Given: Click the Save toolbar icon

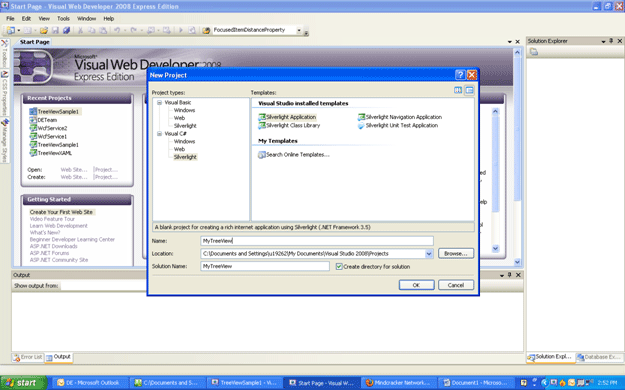Looking at the screenshot, I should [x=55, y=30].
